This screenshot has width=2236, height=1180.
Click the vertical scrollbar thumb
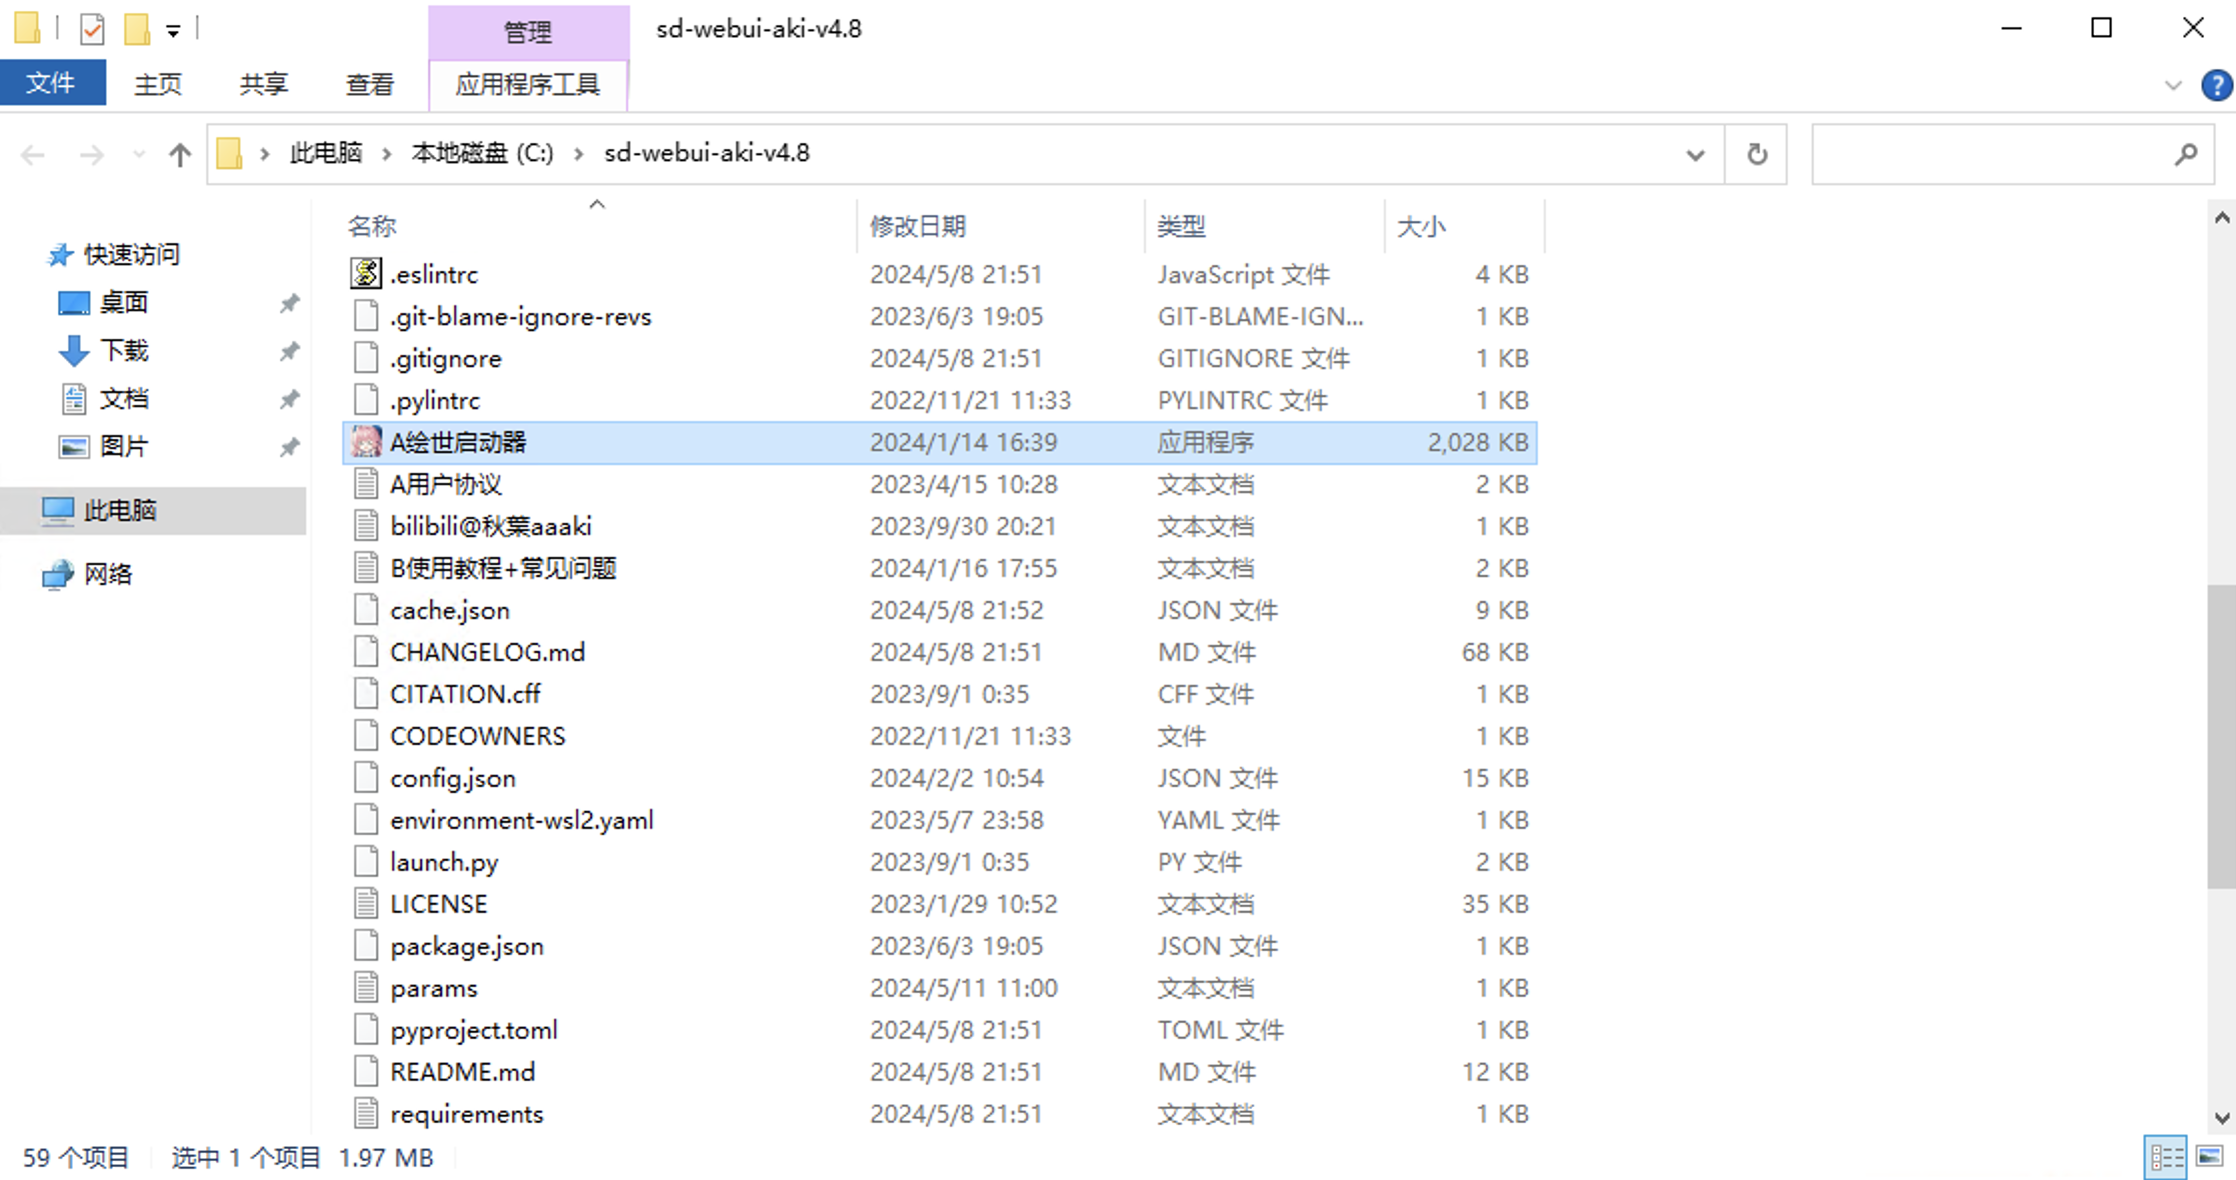pos(2221,736)
